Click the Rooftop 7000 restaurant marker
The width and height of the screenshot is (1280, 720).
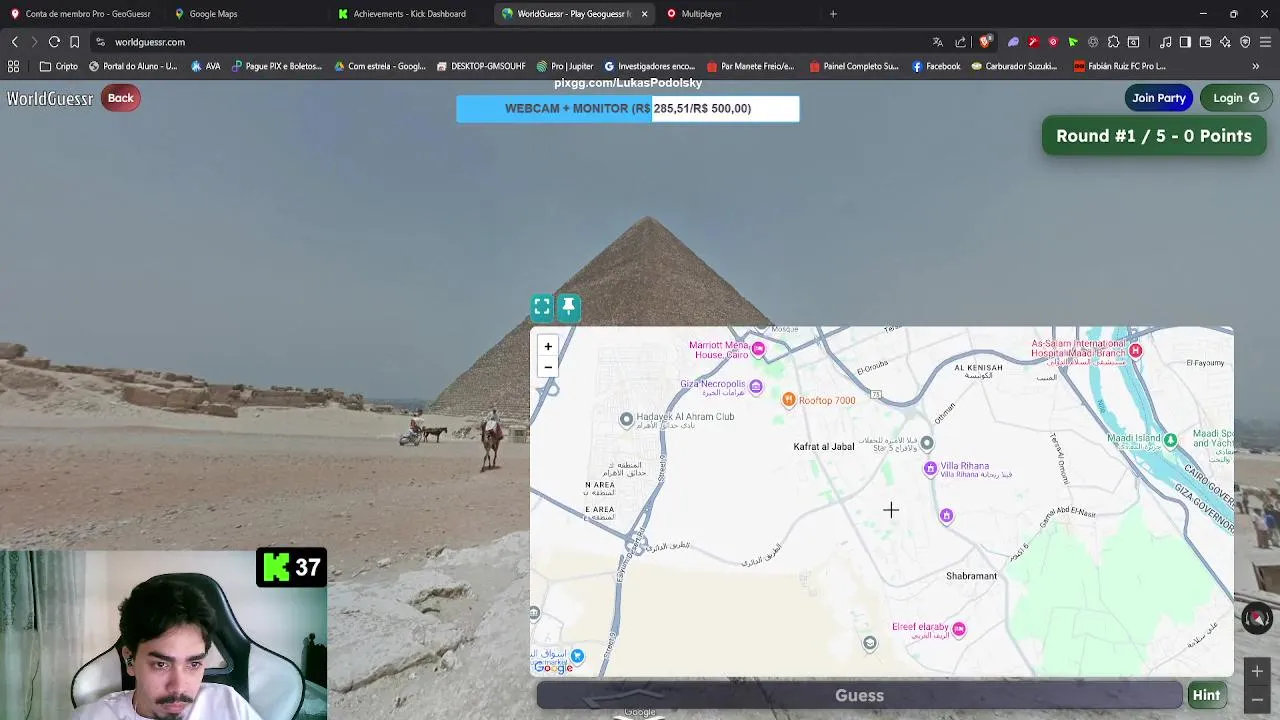click(x=789, y=400)
